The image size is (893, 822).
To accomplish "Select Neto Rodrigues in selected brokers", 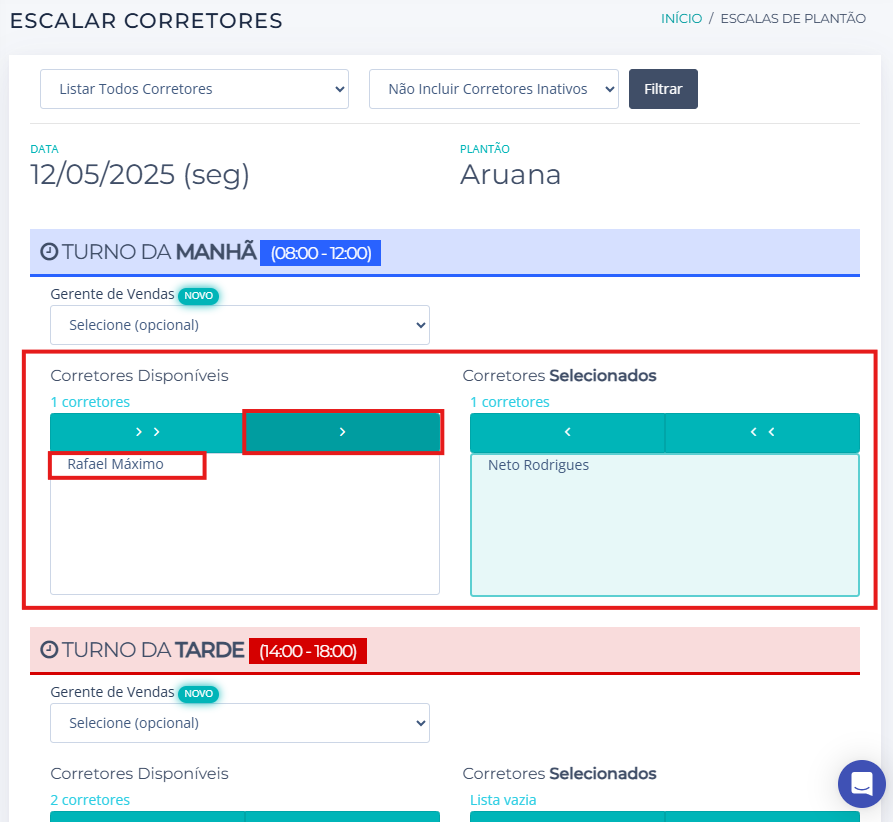I will click(x=538, y=465).
